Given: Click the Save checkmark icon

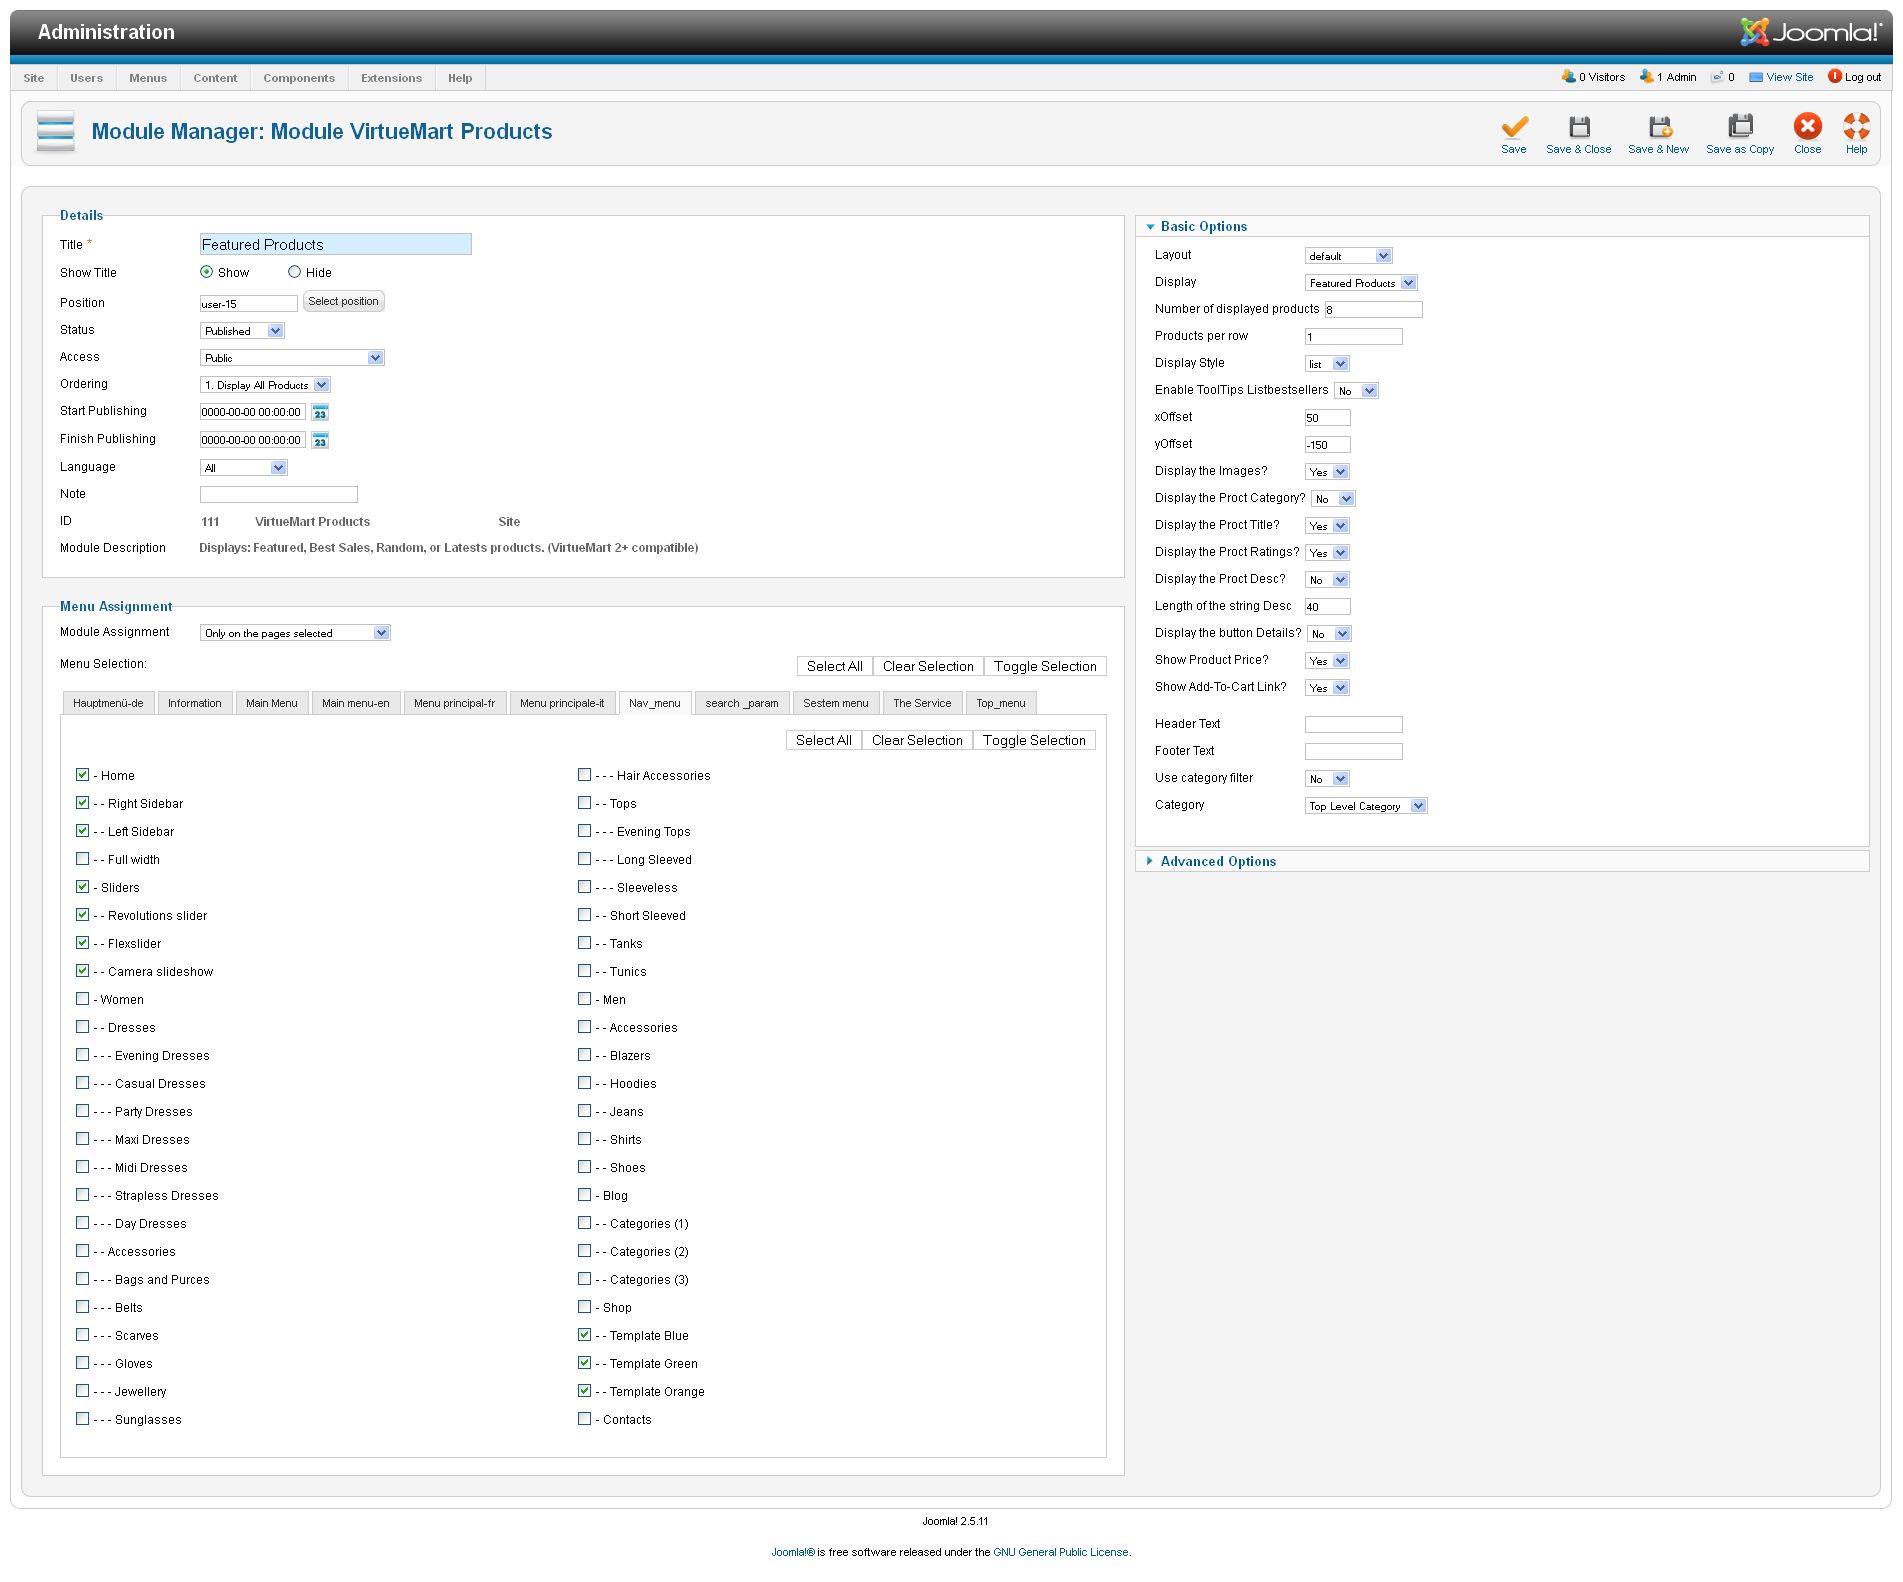Looking at the screenshot, I should tap(1513, 127).
